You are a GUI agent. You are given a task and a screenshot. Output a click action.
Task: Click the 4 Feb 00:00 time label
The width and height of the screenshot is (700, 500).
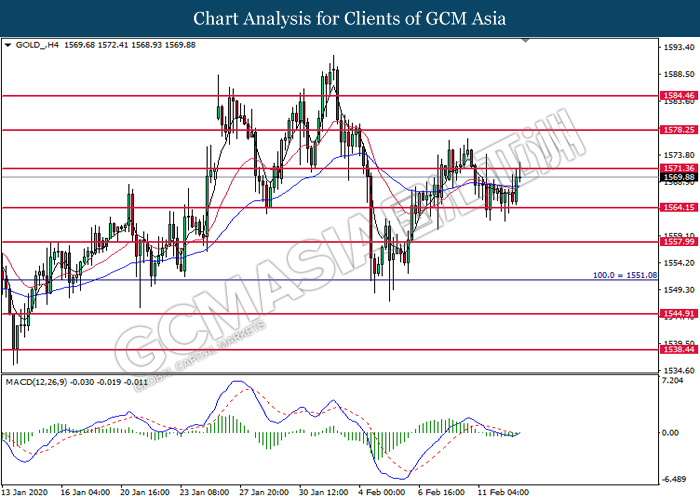point(383,492)
